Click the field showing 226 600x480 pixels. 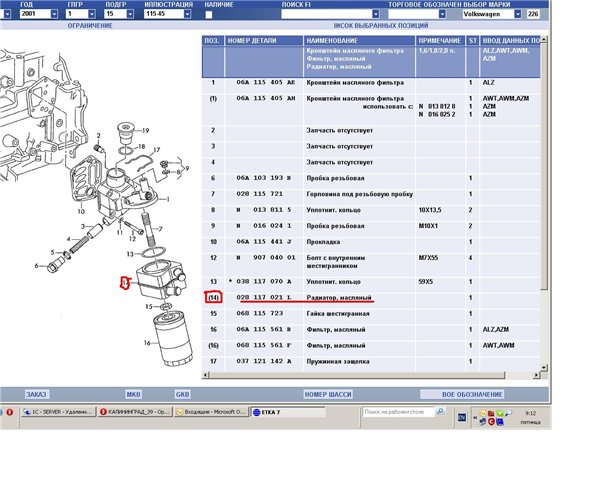(x=533, y=14)
